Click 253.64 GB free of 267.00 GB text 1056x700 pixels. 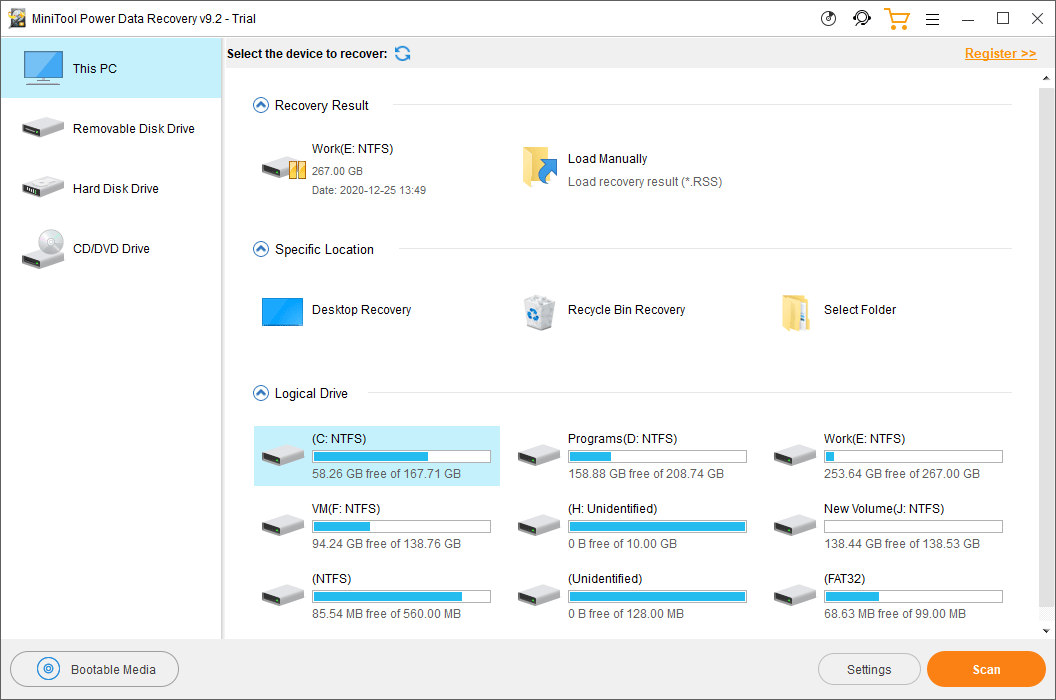click(902, 474)
